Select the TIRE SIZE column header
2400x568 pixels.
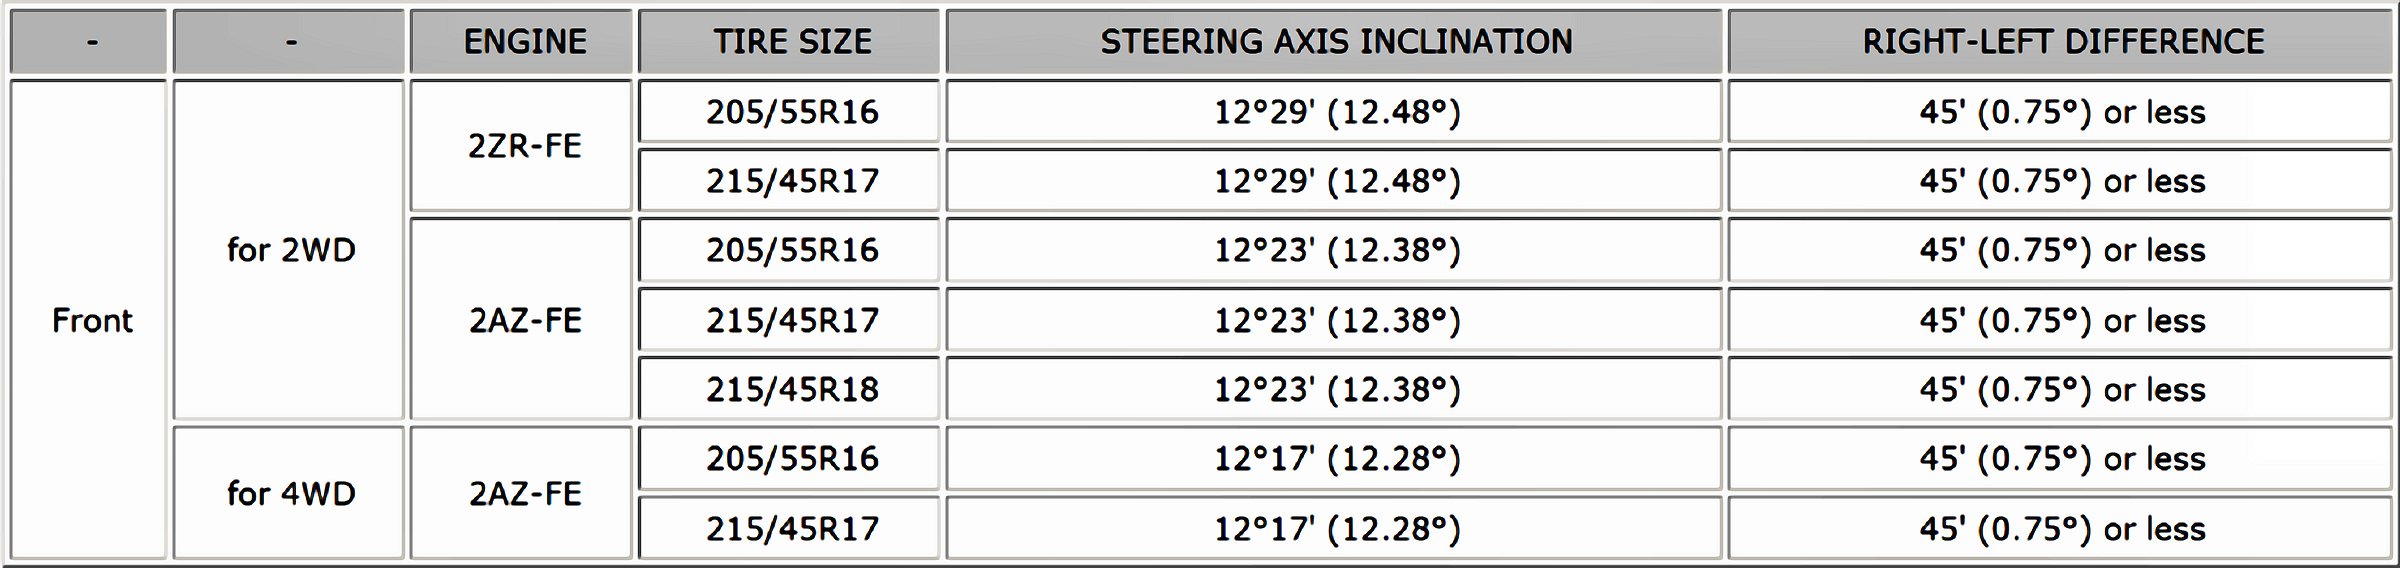(x=791, y=42)
